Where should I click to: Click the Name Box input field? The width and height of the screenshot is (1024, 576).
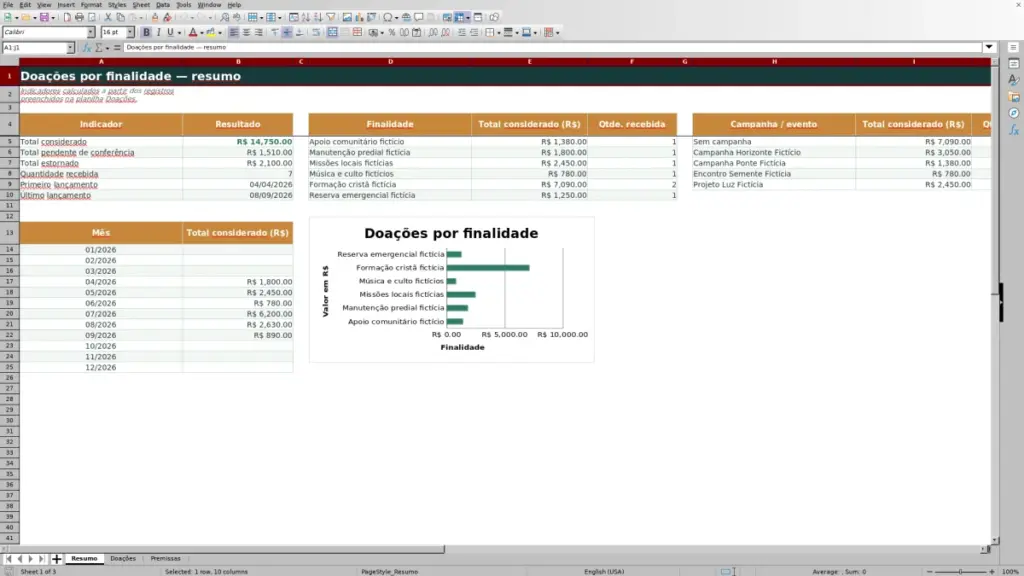pyautogui.click(x=34, y=48)
